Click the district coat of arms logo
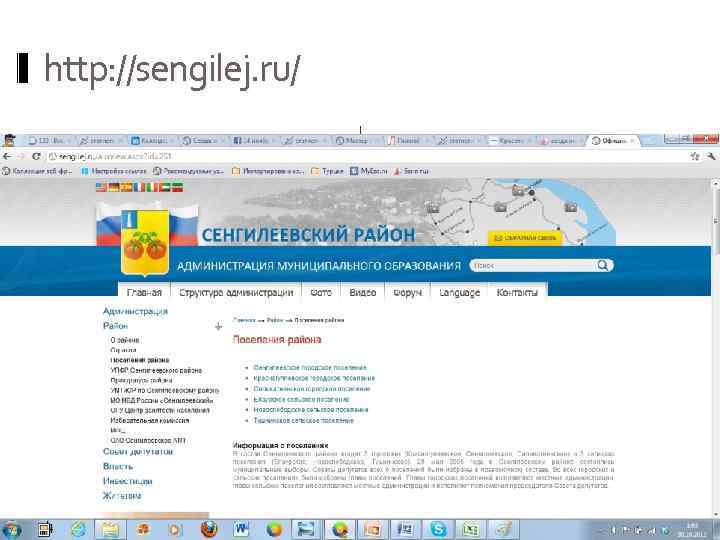 pyautogui.click(x=145, y=242)
